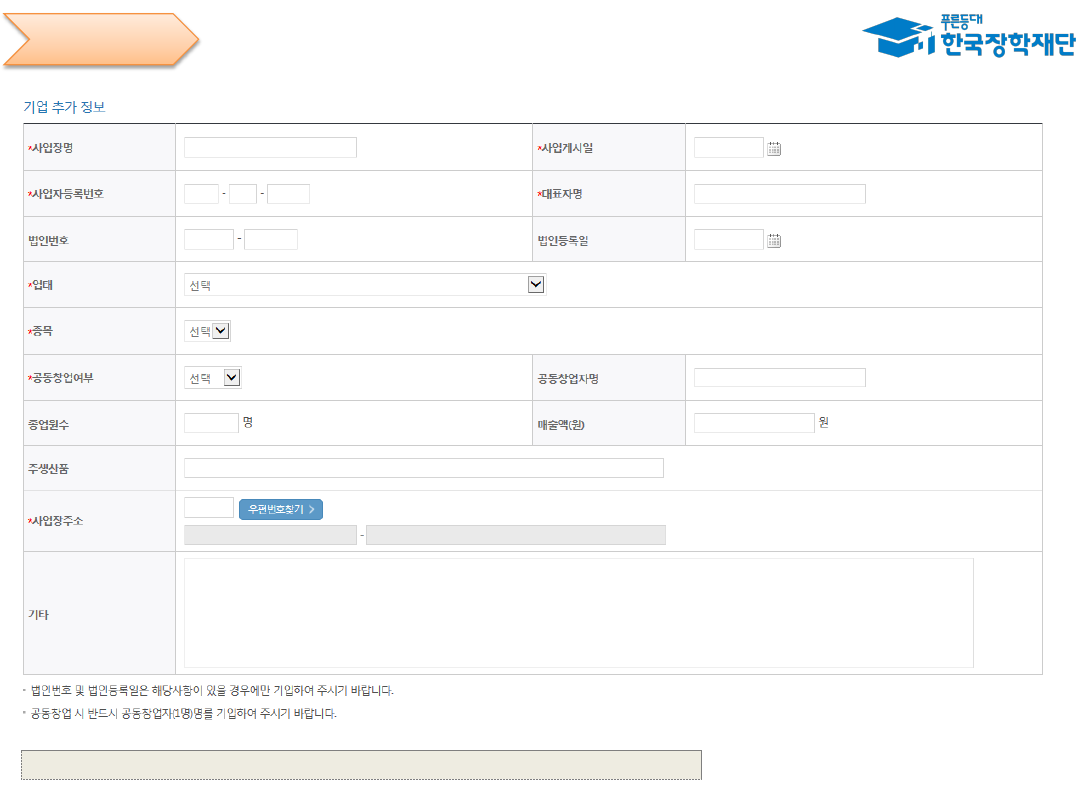This screenshot has height=810, width=1080.
Task: Open the 공동창업여부 dropdown
Action: coord(213,378)
